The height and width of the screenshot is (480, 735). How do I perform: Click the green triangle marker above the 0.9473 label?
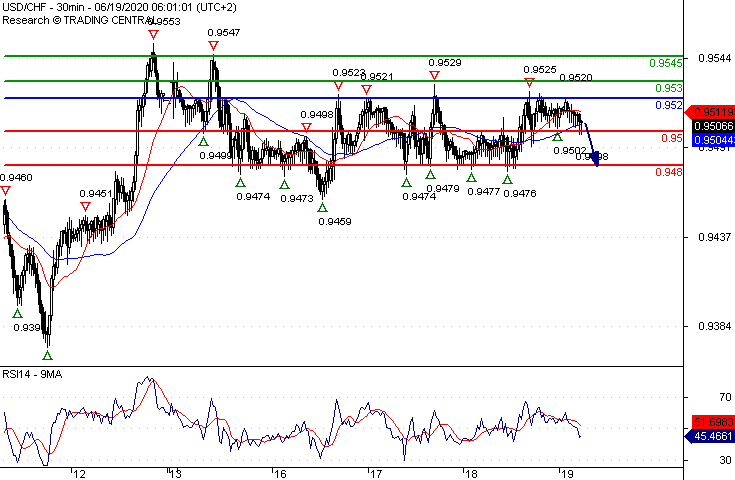point(285,184)
